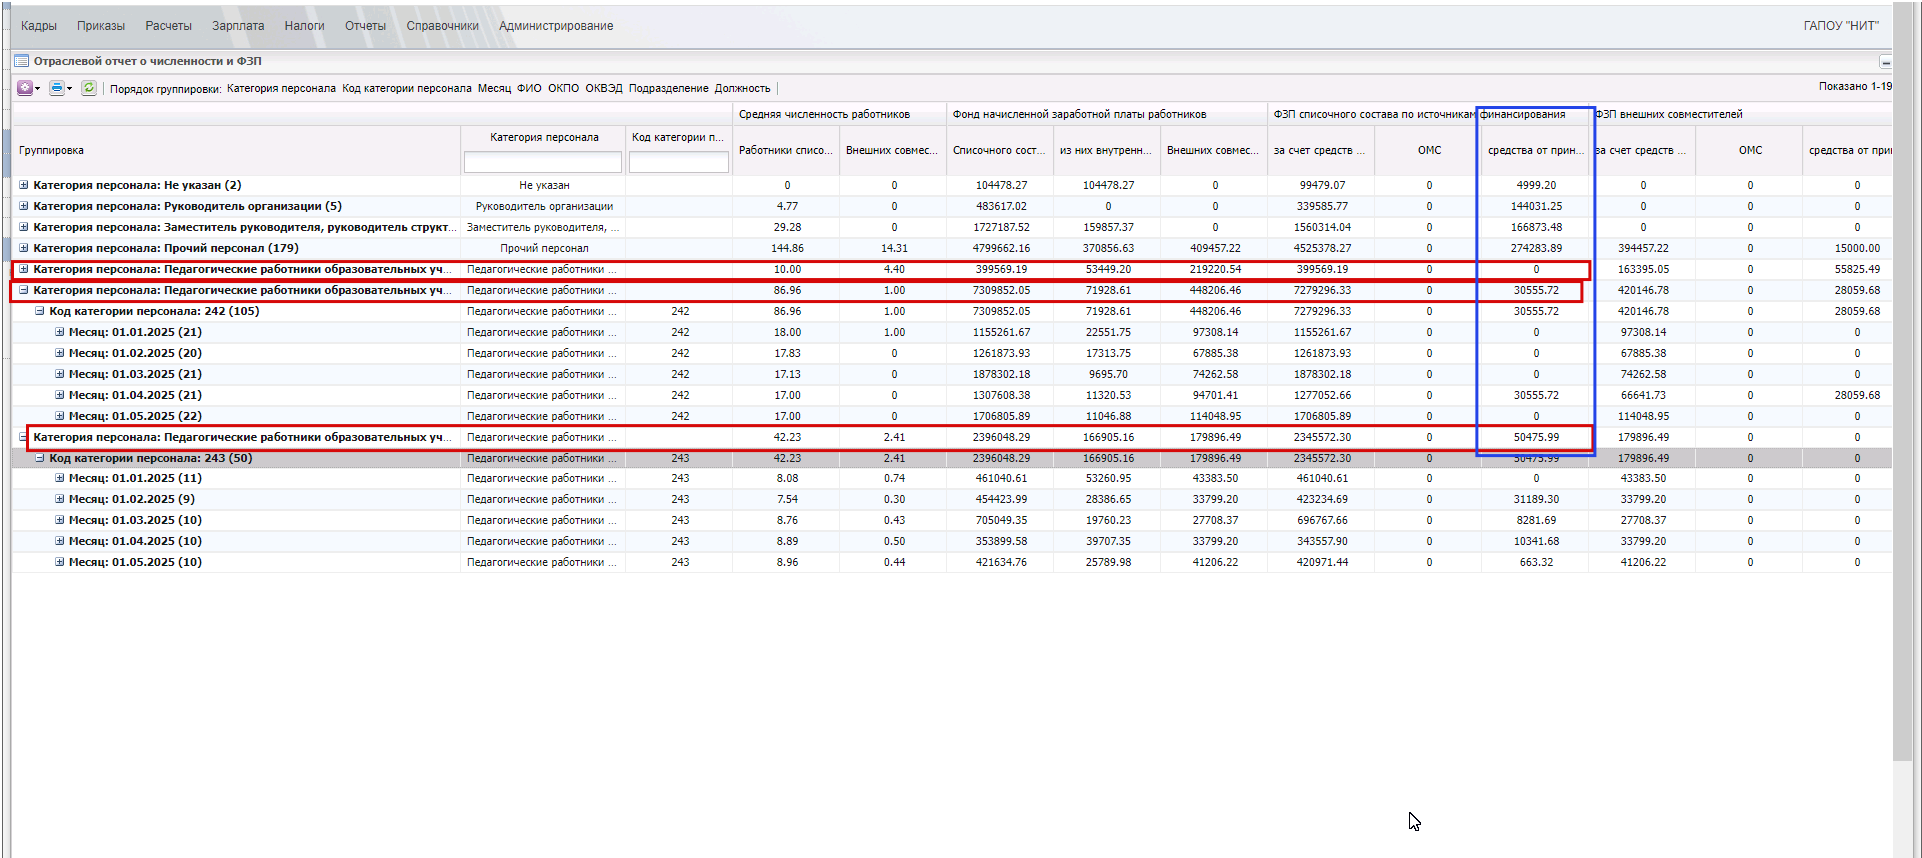Expand 'Месяц: 01.03.2025 (21)' row

coord(60,374)
